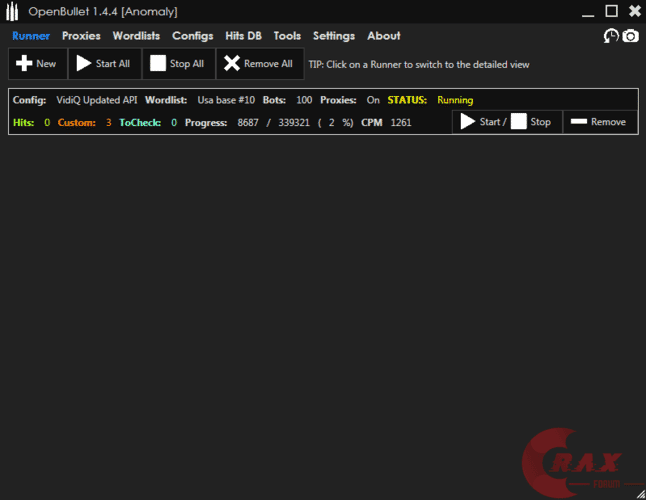Viewport: 646px width, 500px height.
Task: Maximize the OpenBullet window
Action: (611, 11)
